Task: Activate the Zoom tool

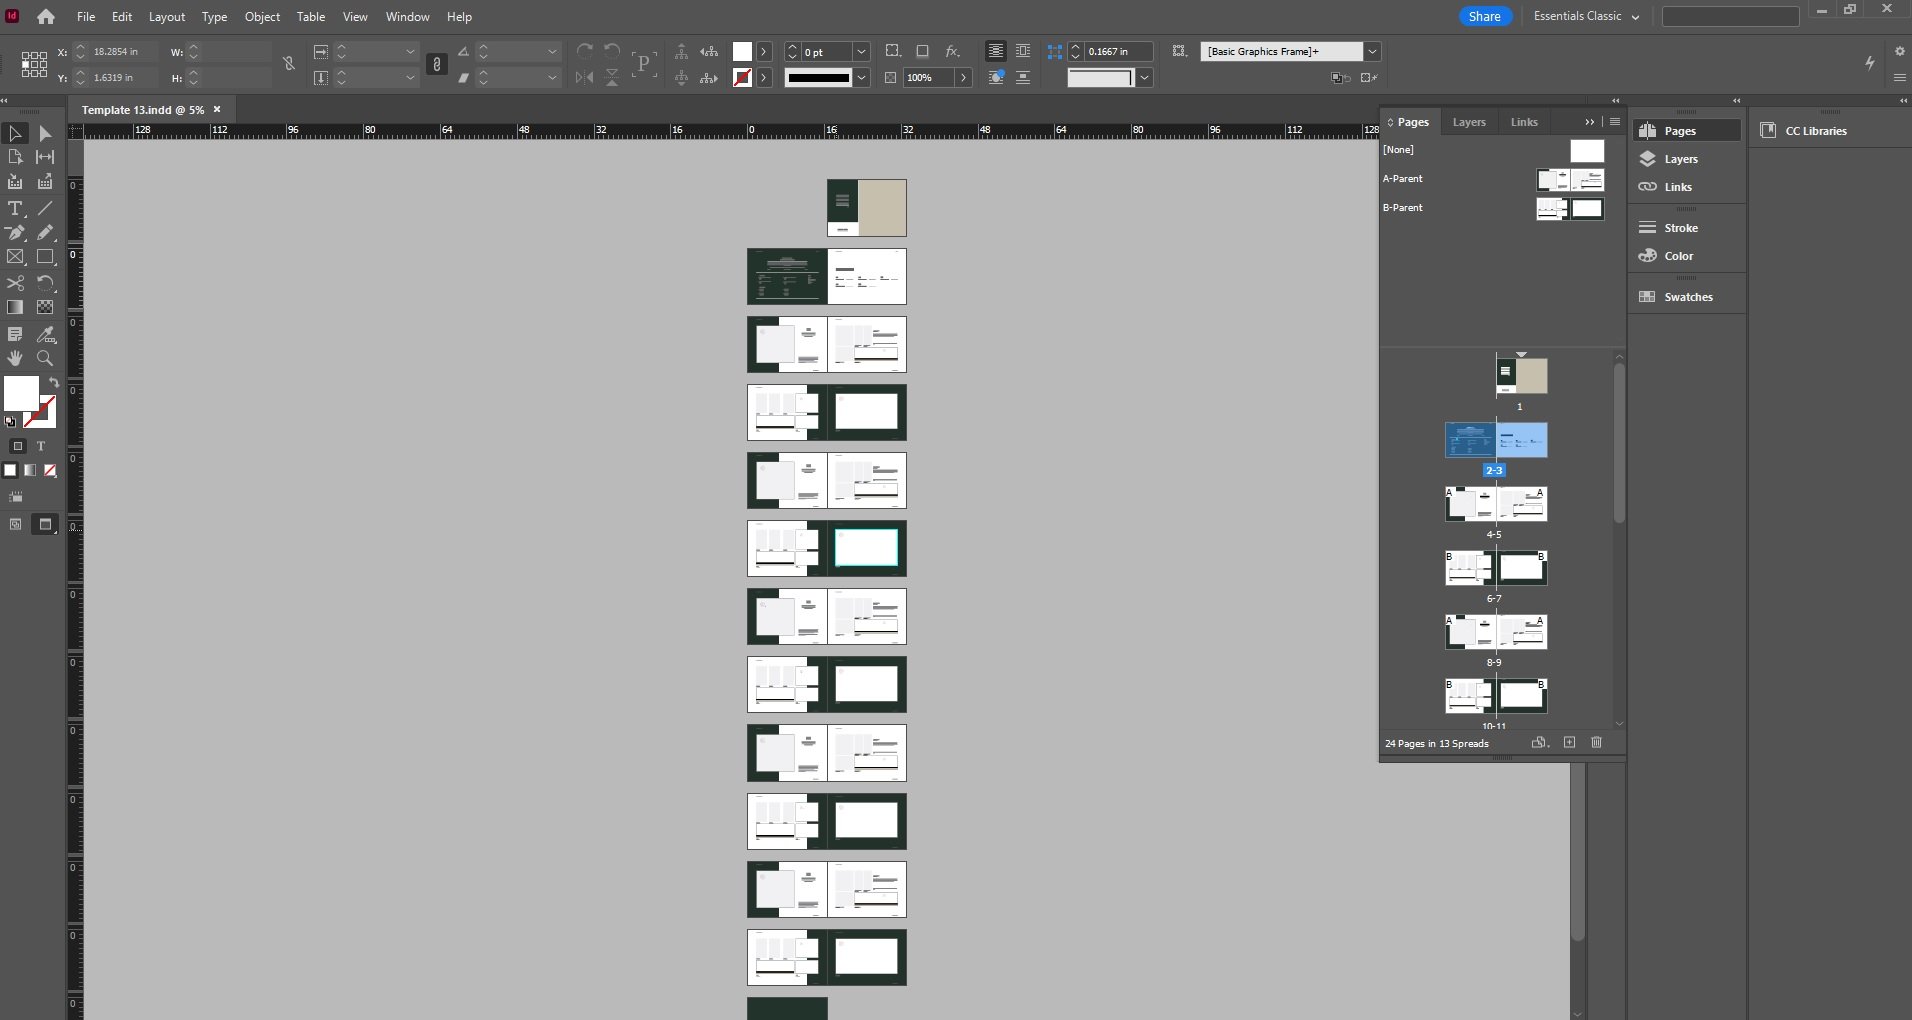Action: [x=45, y=358]
